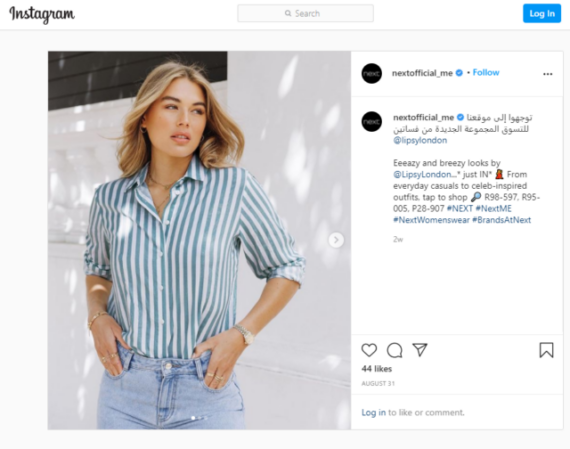Image resolution: width=570 pixels, height=449 pixels.
Task: Save post with bookmark icon
Action: click(x=546, y=350)
